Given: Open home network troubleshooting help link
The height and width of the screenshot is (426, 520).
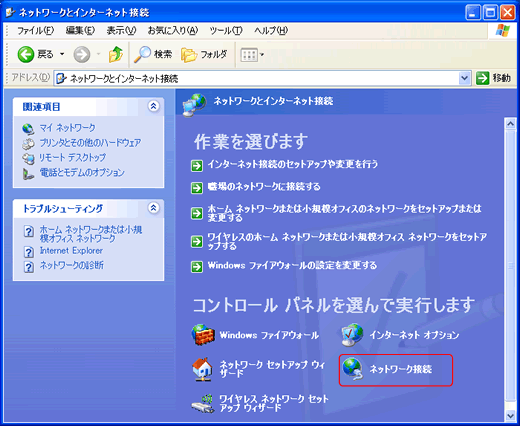Looking at the screenshot, I should [91, 234].
